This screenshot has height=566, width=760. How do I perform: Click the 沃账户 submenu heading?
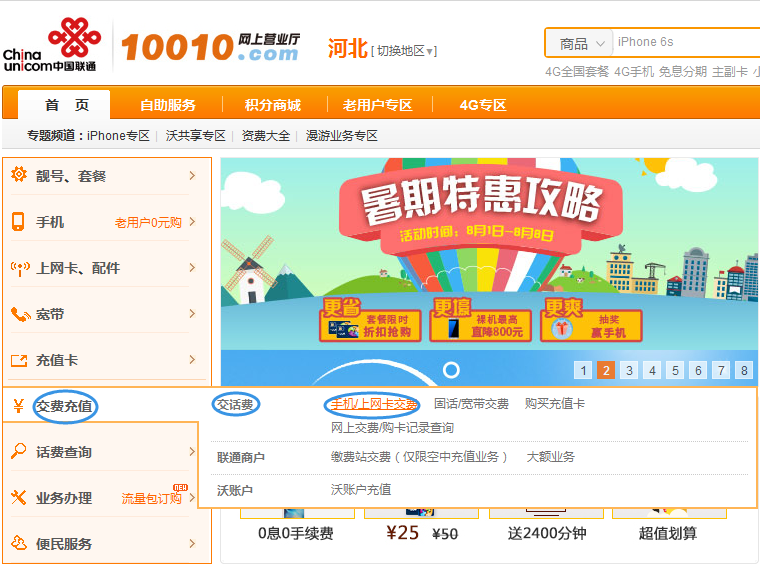(x=235, y=490)
